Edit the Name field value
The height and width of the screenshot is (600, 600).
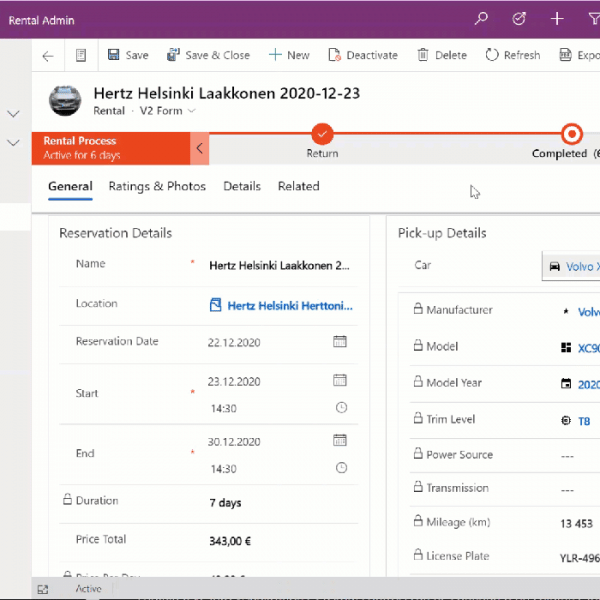tap(279, 266)
